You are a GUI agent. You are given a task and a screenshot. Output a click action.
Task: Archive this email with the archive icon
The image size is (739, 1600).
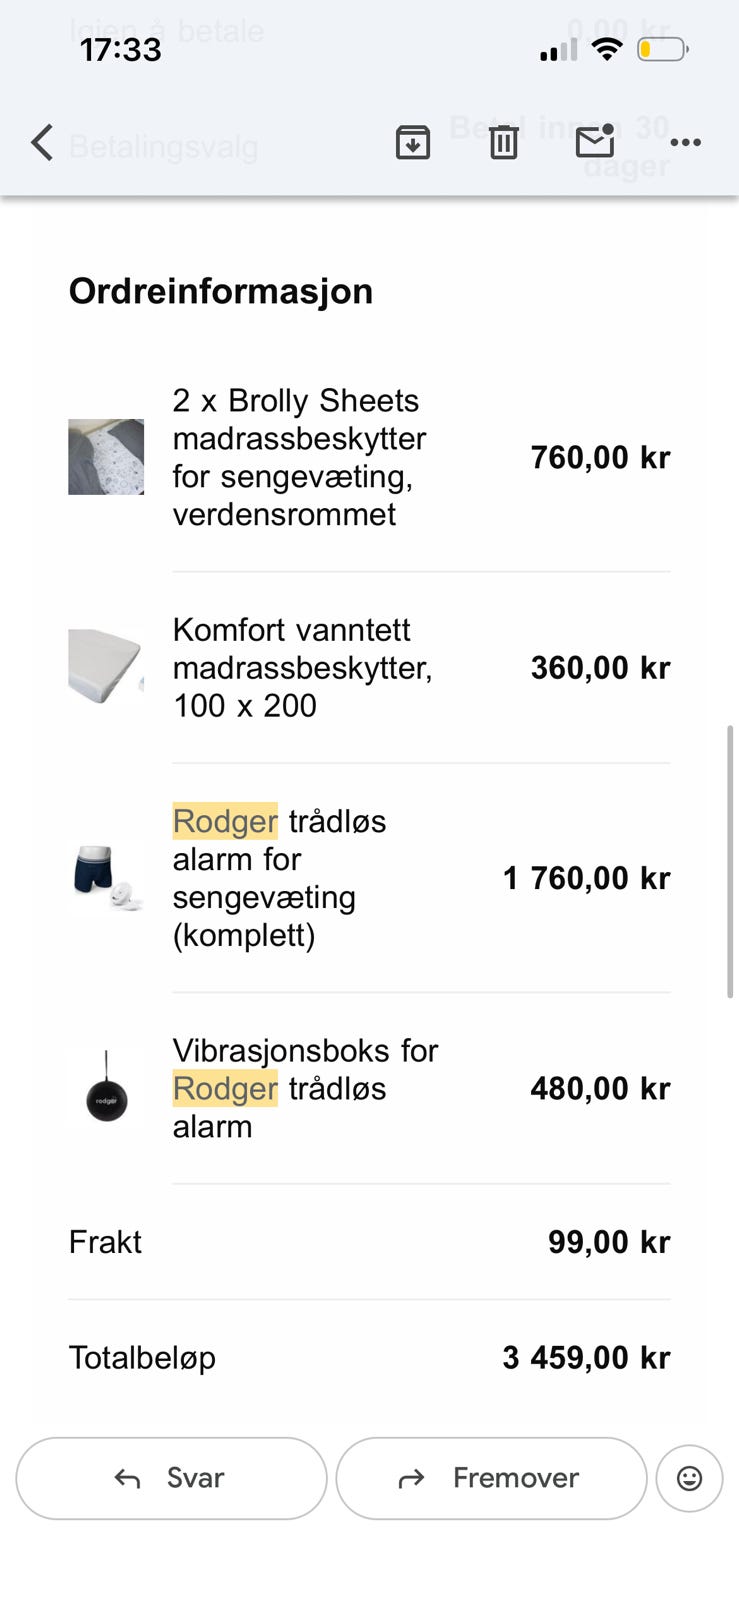click(412, 143)
